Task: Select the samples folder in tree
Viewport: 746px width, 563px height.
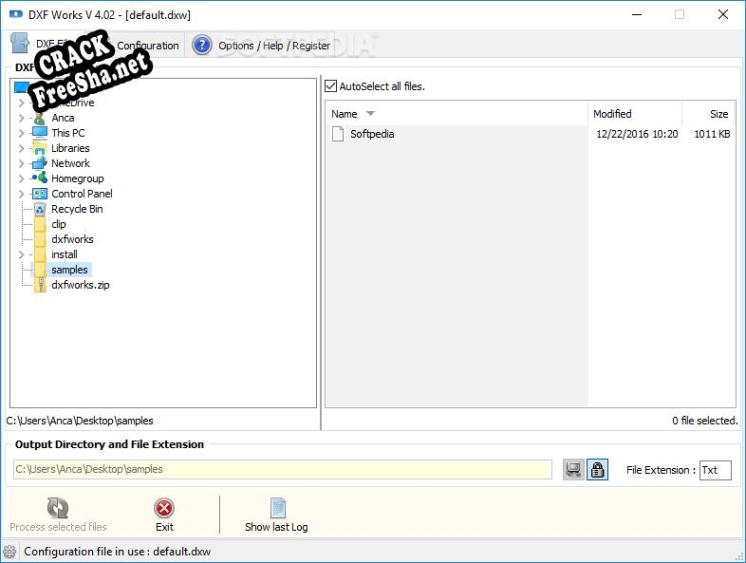Action: click(x=69, y=270)
